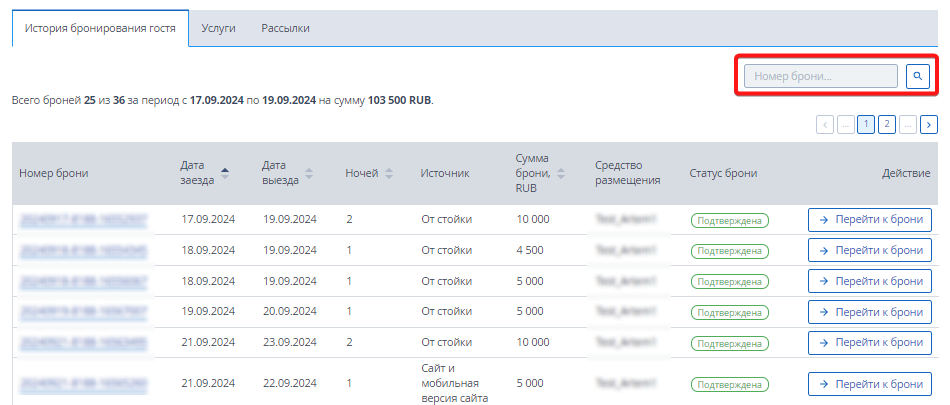Screen dimensions: 950x405
Task: Open booking number link in 19.09.2024–20.09.2024 row
Action: (84, 312)
